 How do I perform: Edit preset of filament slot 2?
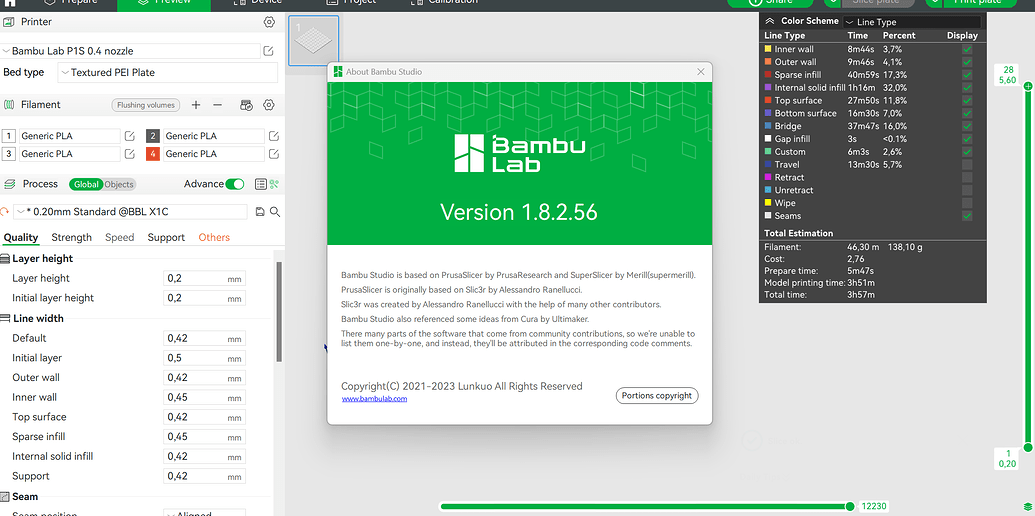[274, 136]
